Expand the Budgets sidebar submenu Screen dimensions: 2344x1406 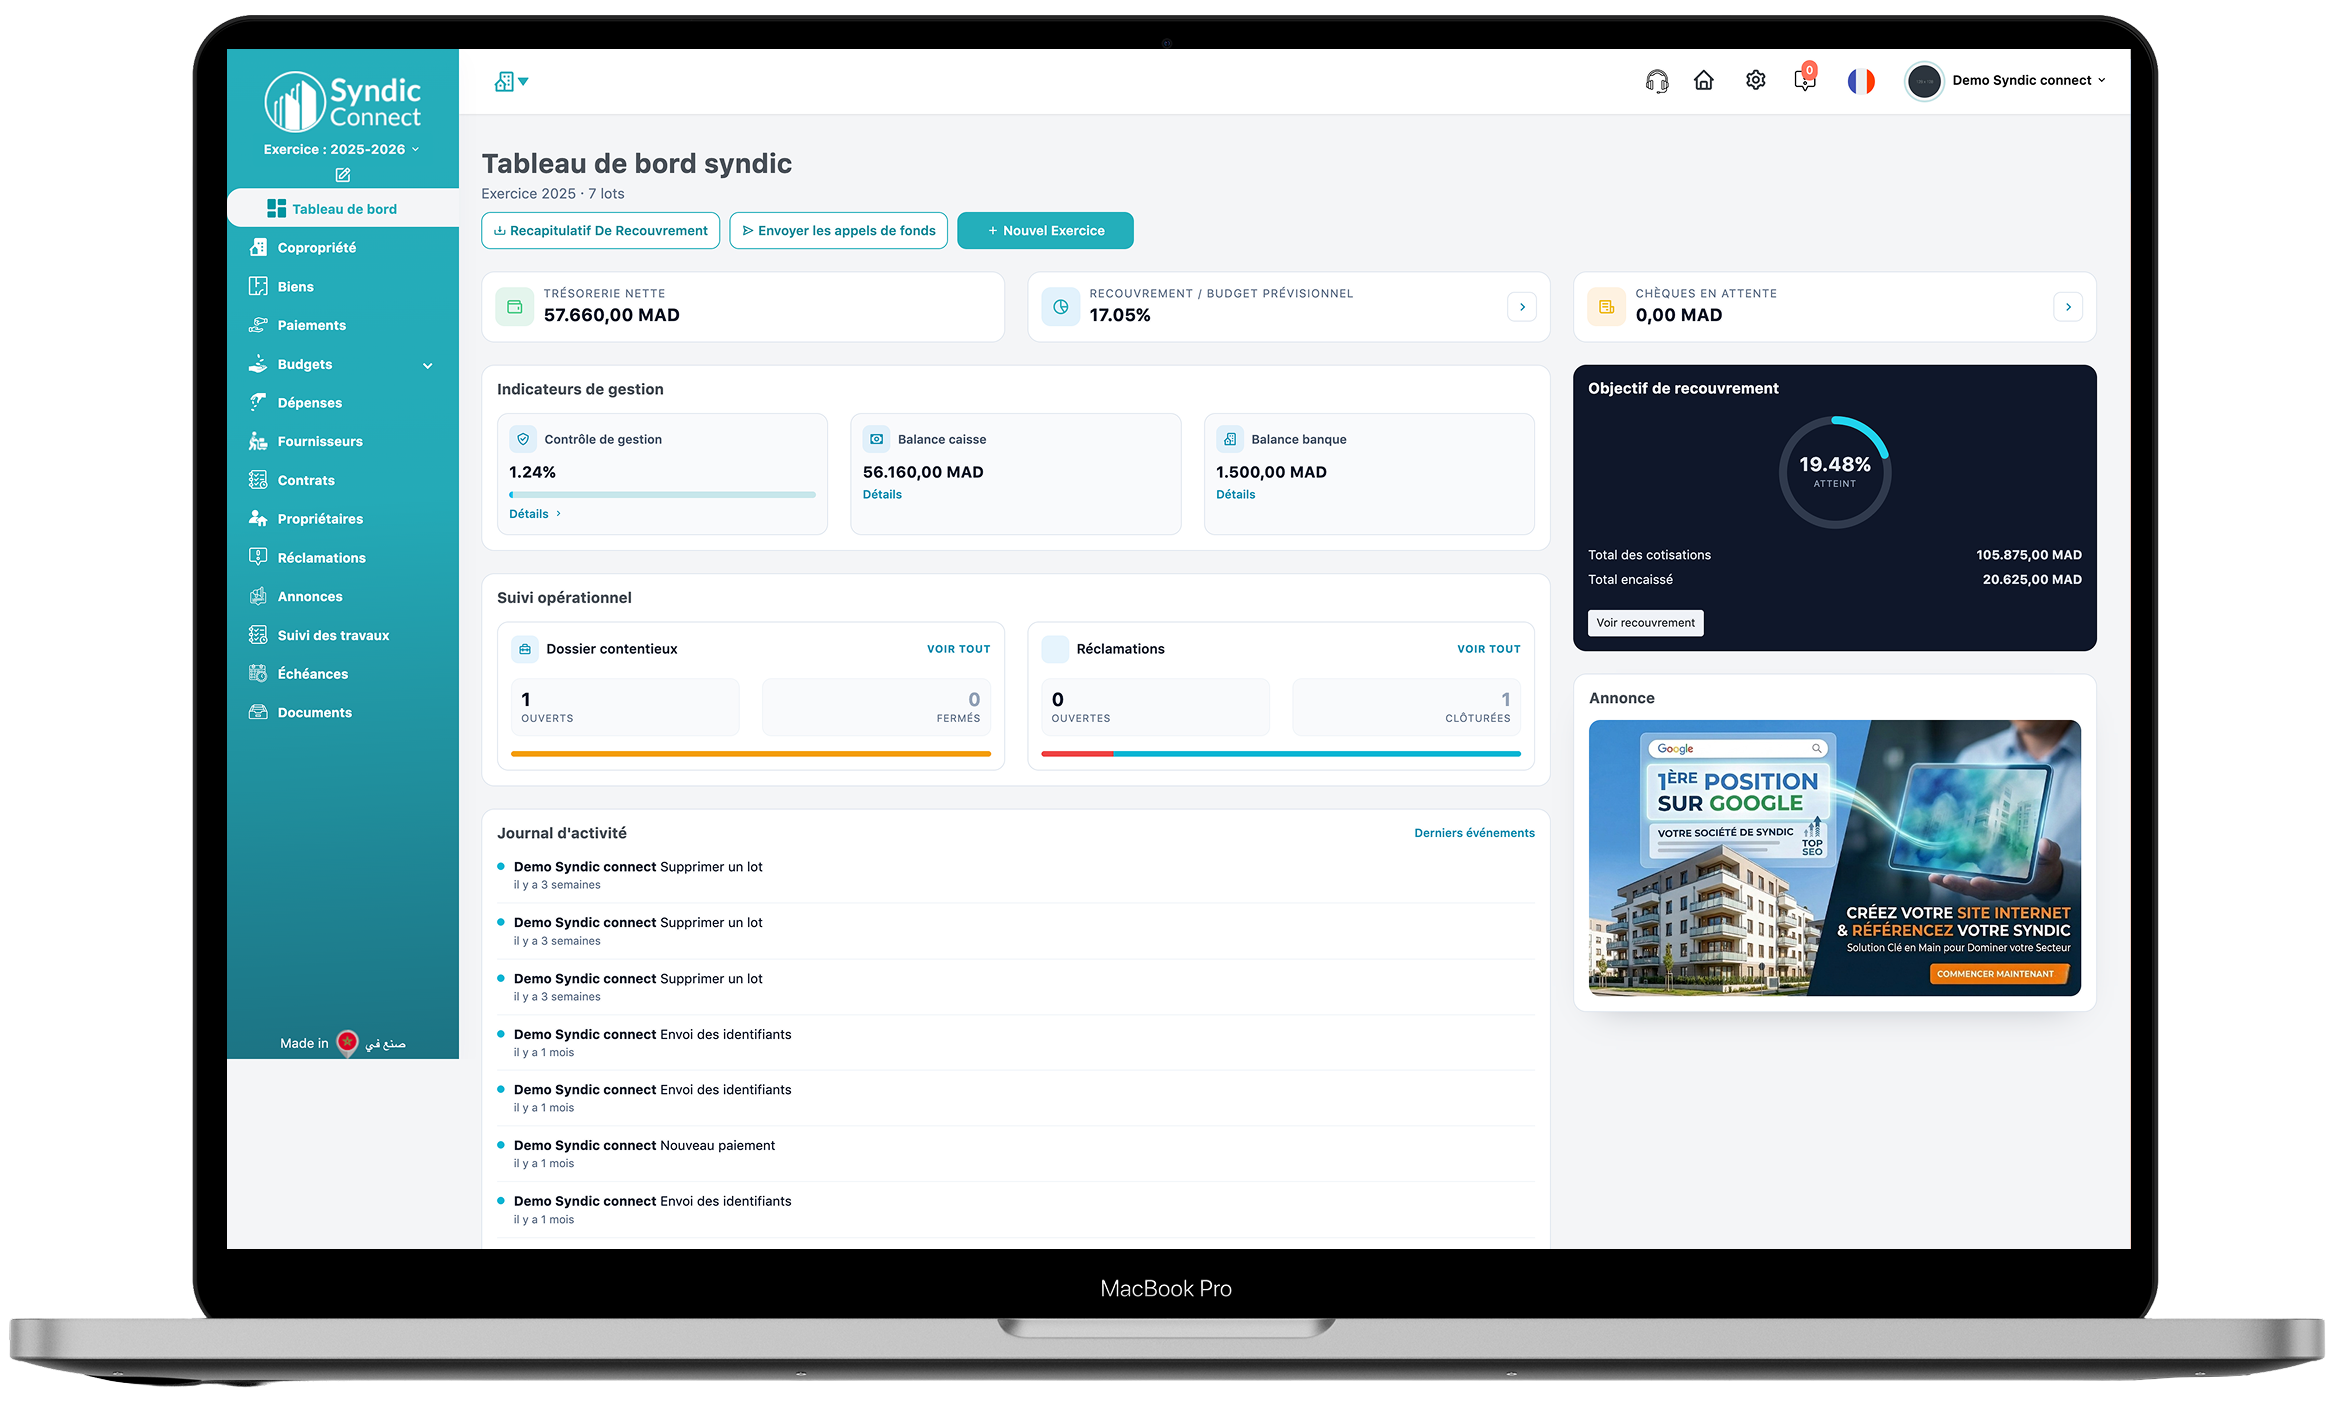[x=428, y=365]
